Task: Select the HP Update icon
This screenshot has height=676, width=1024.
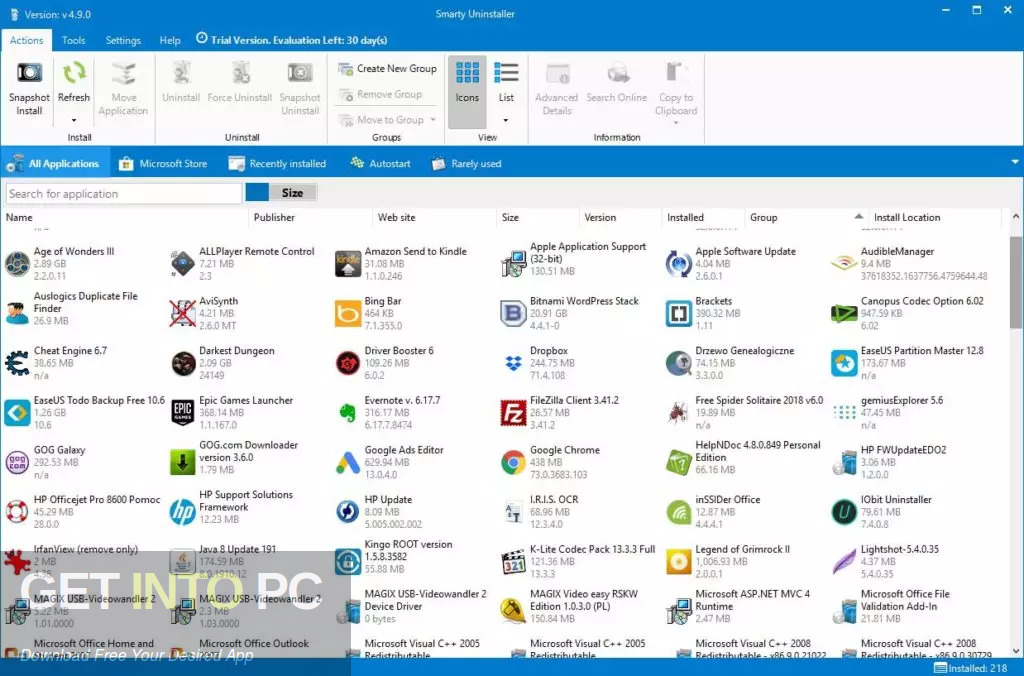Action: [348, 512]
